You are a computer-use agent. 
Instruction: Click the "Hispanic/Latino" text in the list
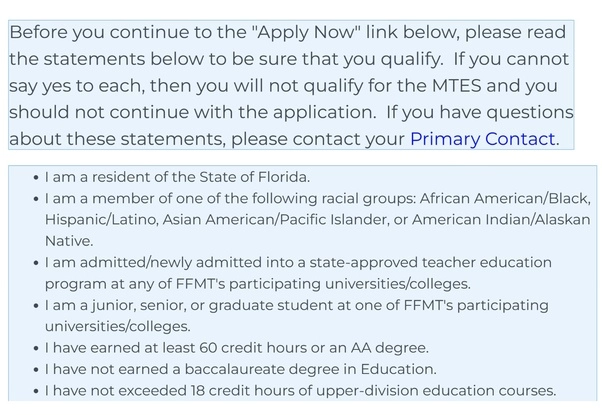pyautogui.click(x=101, y=220)
